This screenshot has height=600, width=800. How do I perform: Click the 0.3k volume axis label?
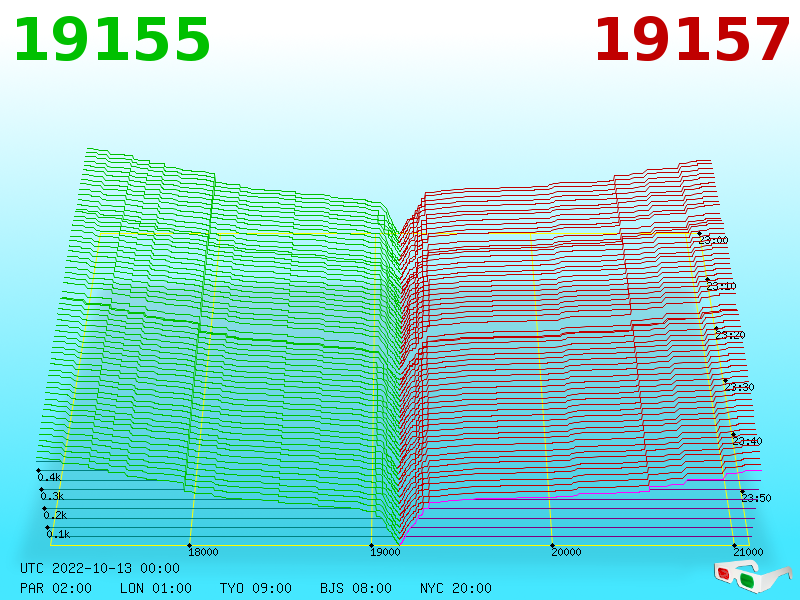[53, 496]
